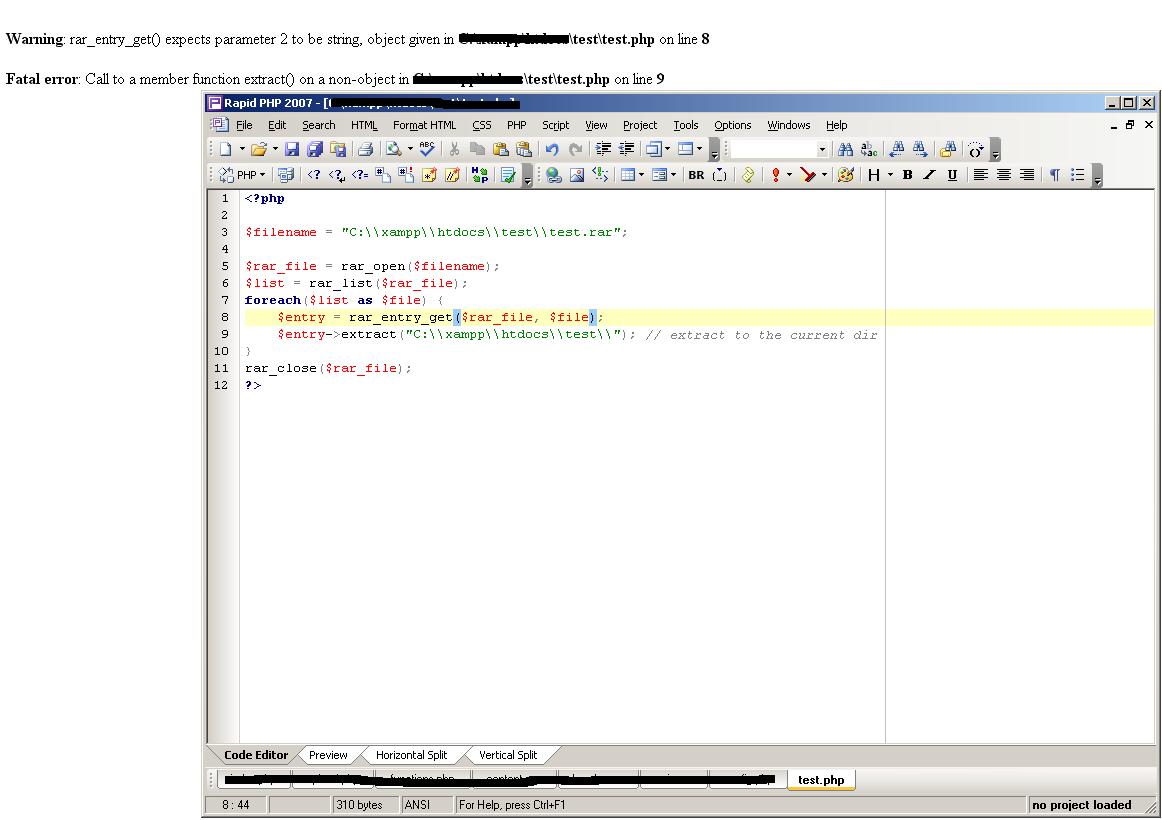
Task: Click the Save file icon
Action: click(292, 150)
